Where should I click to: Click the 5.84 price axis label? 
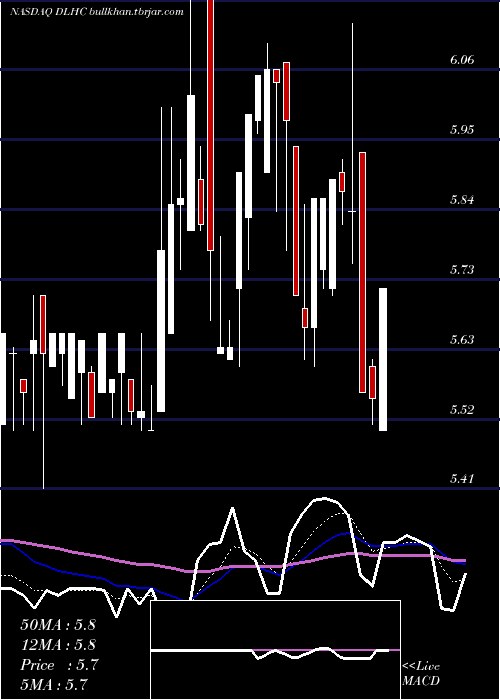[462, 200]
